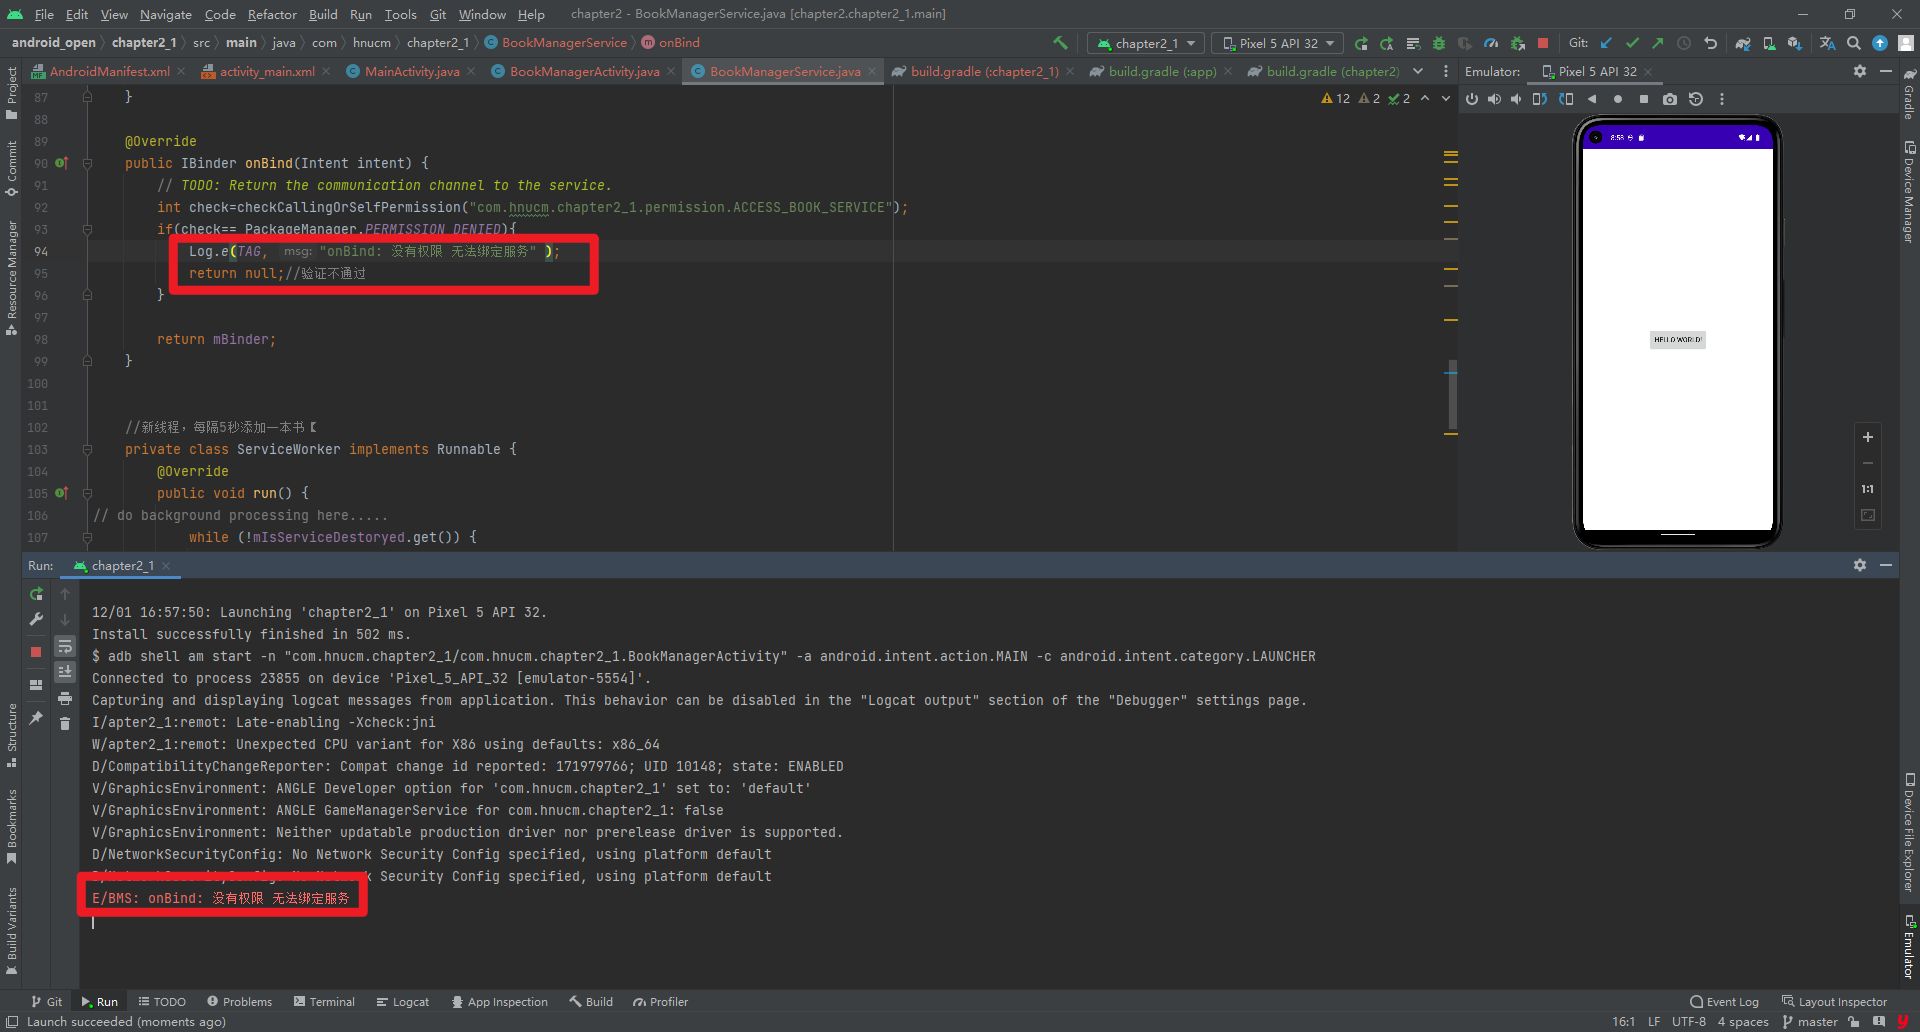Open the Terminal tool window

tap(324, 1001)
